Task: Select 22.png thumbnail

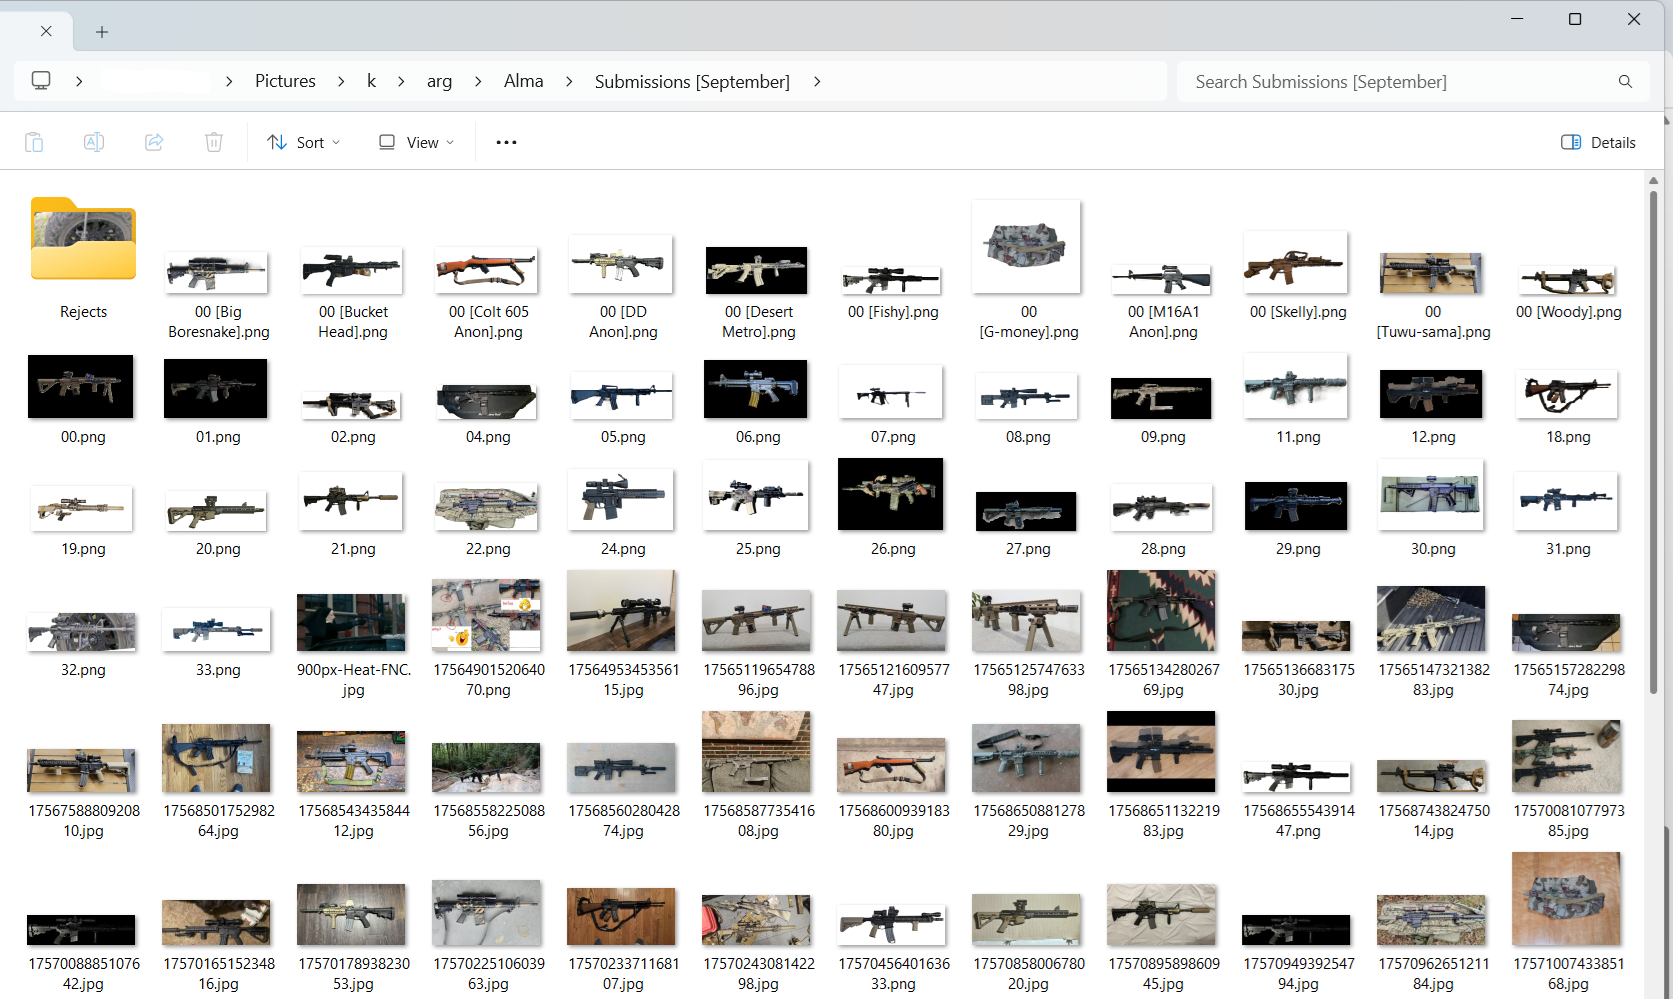Action: click(488, 507)
